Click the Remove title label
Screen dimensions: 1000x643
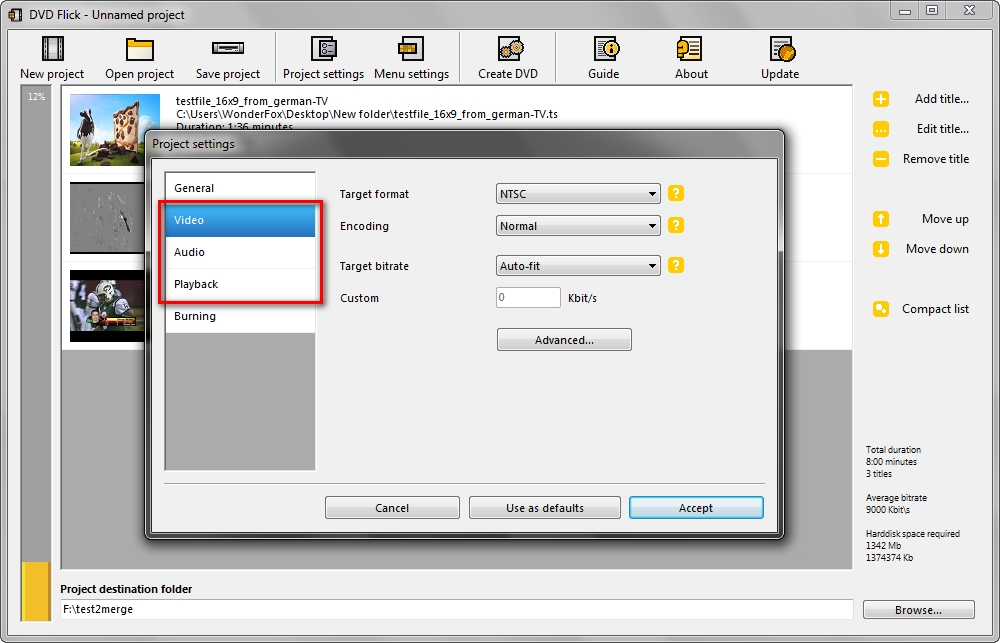click(x=936, y=159)
